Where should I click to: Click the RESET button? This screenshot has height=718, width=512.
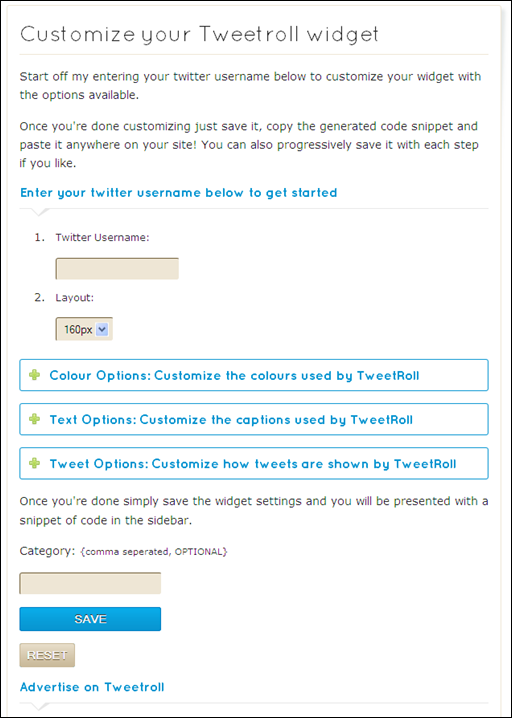[x=47, y=655]
